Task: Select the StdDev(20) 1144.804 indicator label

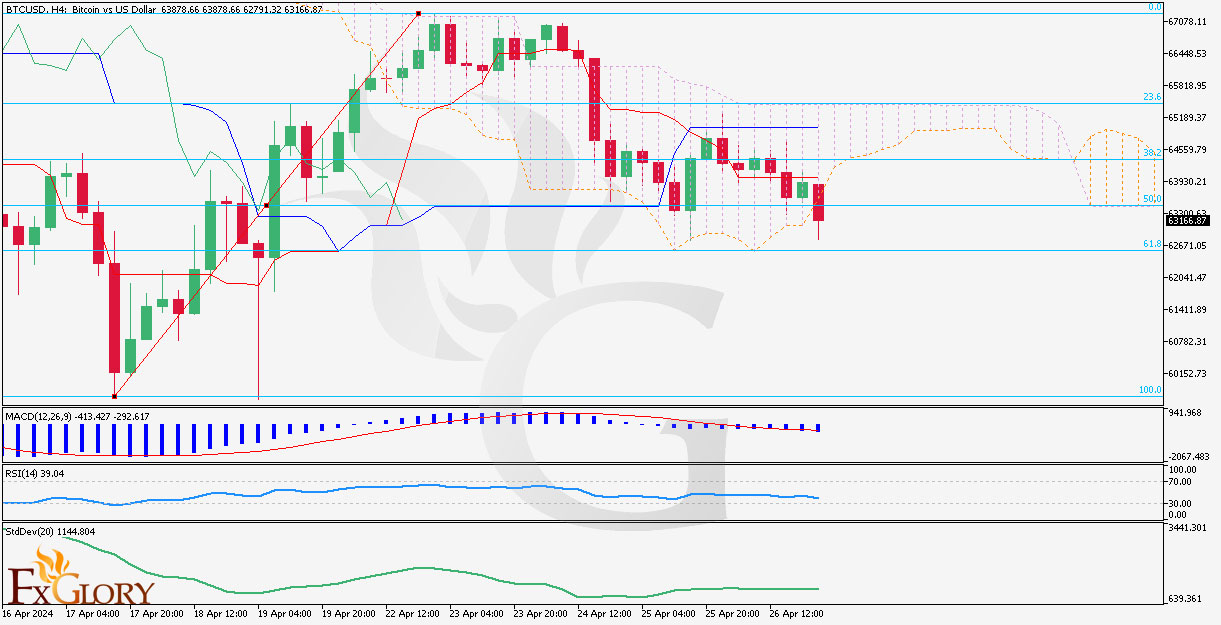Action: 50,531
